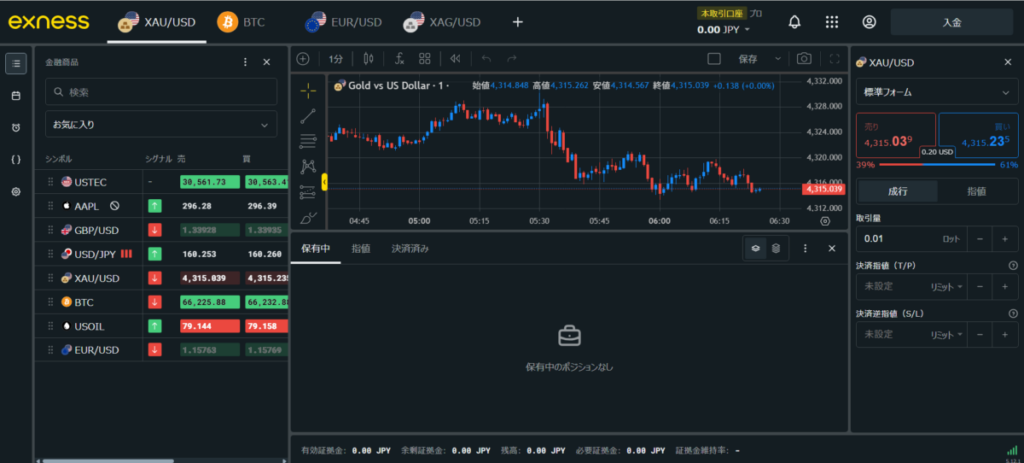Open the apps grid menu icon
Image resolution: width=1024 pixels, height=463 pixels.
pos(832,22)
